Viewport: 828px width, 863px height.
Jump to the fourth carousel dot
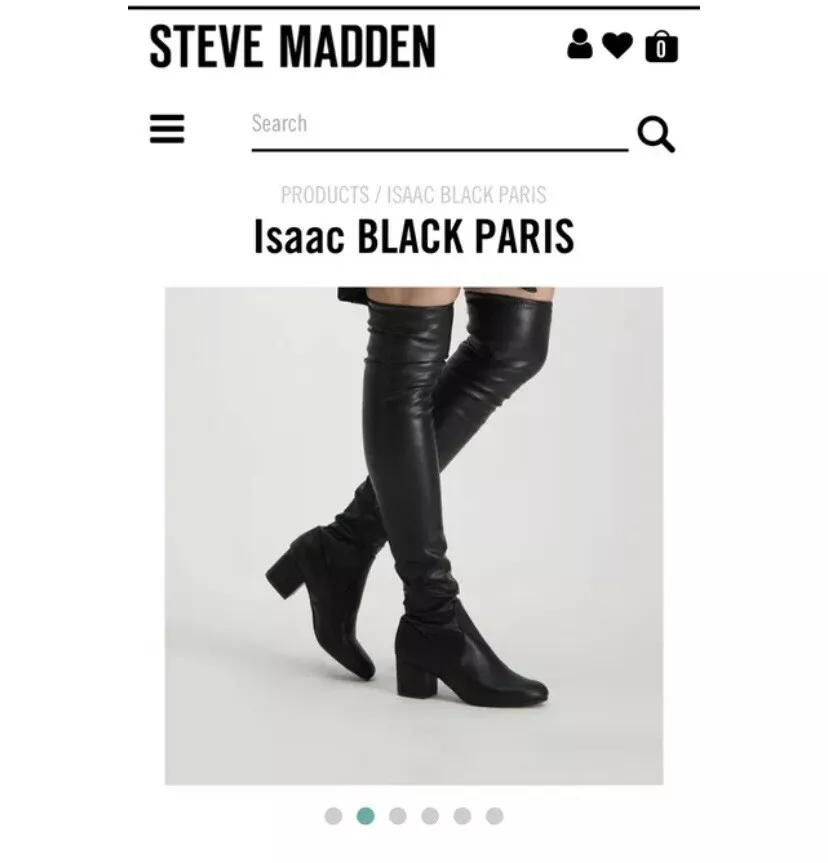click(430, 816)
